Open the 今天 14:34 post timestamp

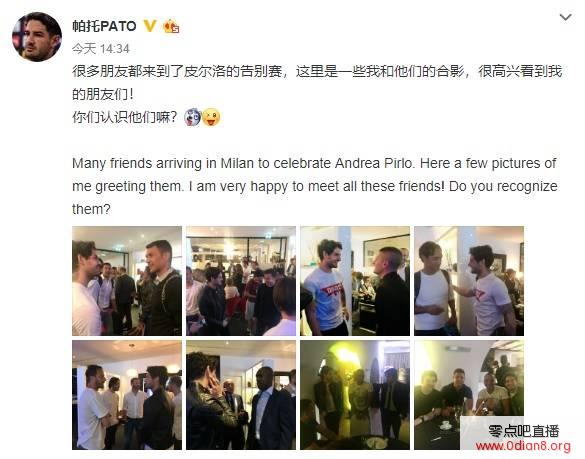101,49
